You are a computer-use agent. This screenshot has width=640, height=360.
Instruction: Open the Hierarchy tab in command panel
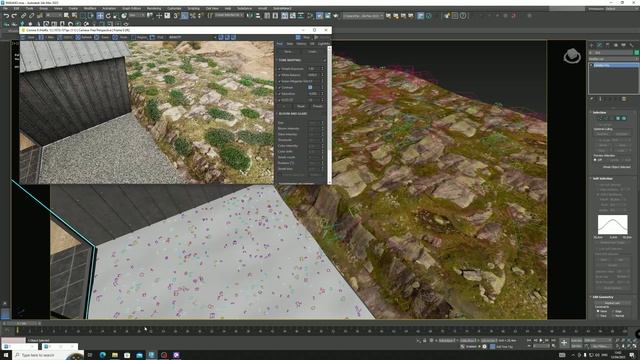click(x=607, y=45)
